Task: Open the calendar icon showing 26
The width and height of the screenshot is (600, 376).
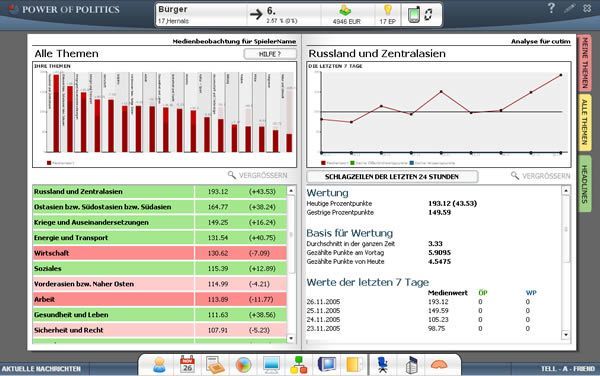Action: point(187,364)
